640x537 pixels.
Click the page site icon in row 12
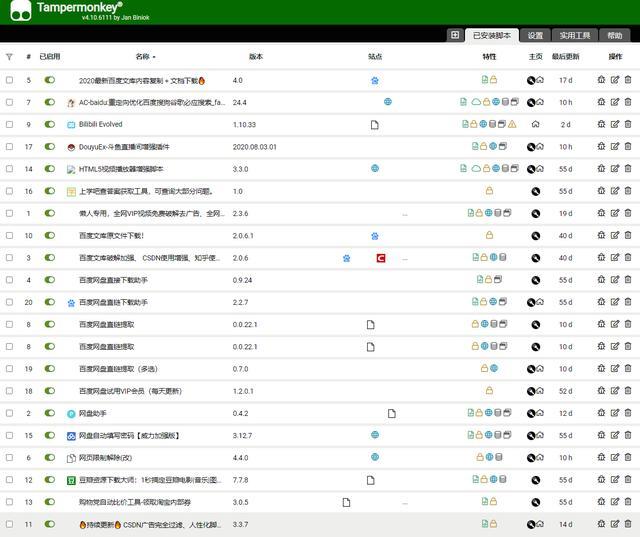coord(370,480)
